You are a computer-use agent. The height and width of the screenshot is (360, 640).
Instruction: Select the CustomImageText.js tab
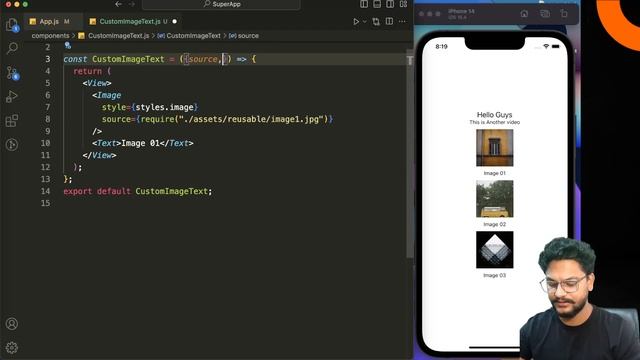[x=130, y=21]
